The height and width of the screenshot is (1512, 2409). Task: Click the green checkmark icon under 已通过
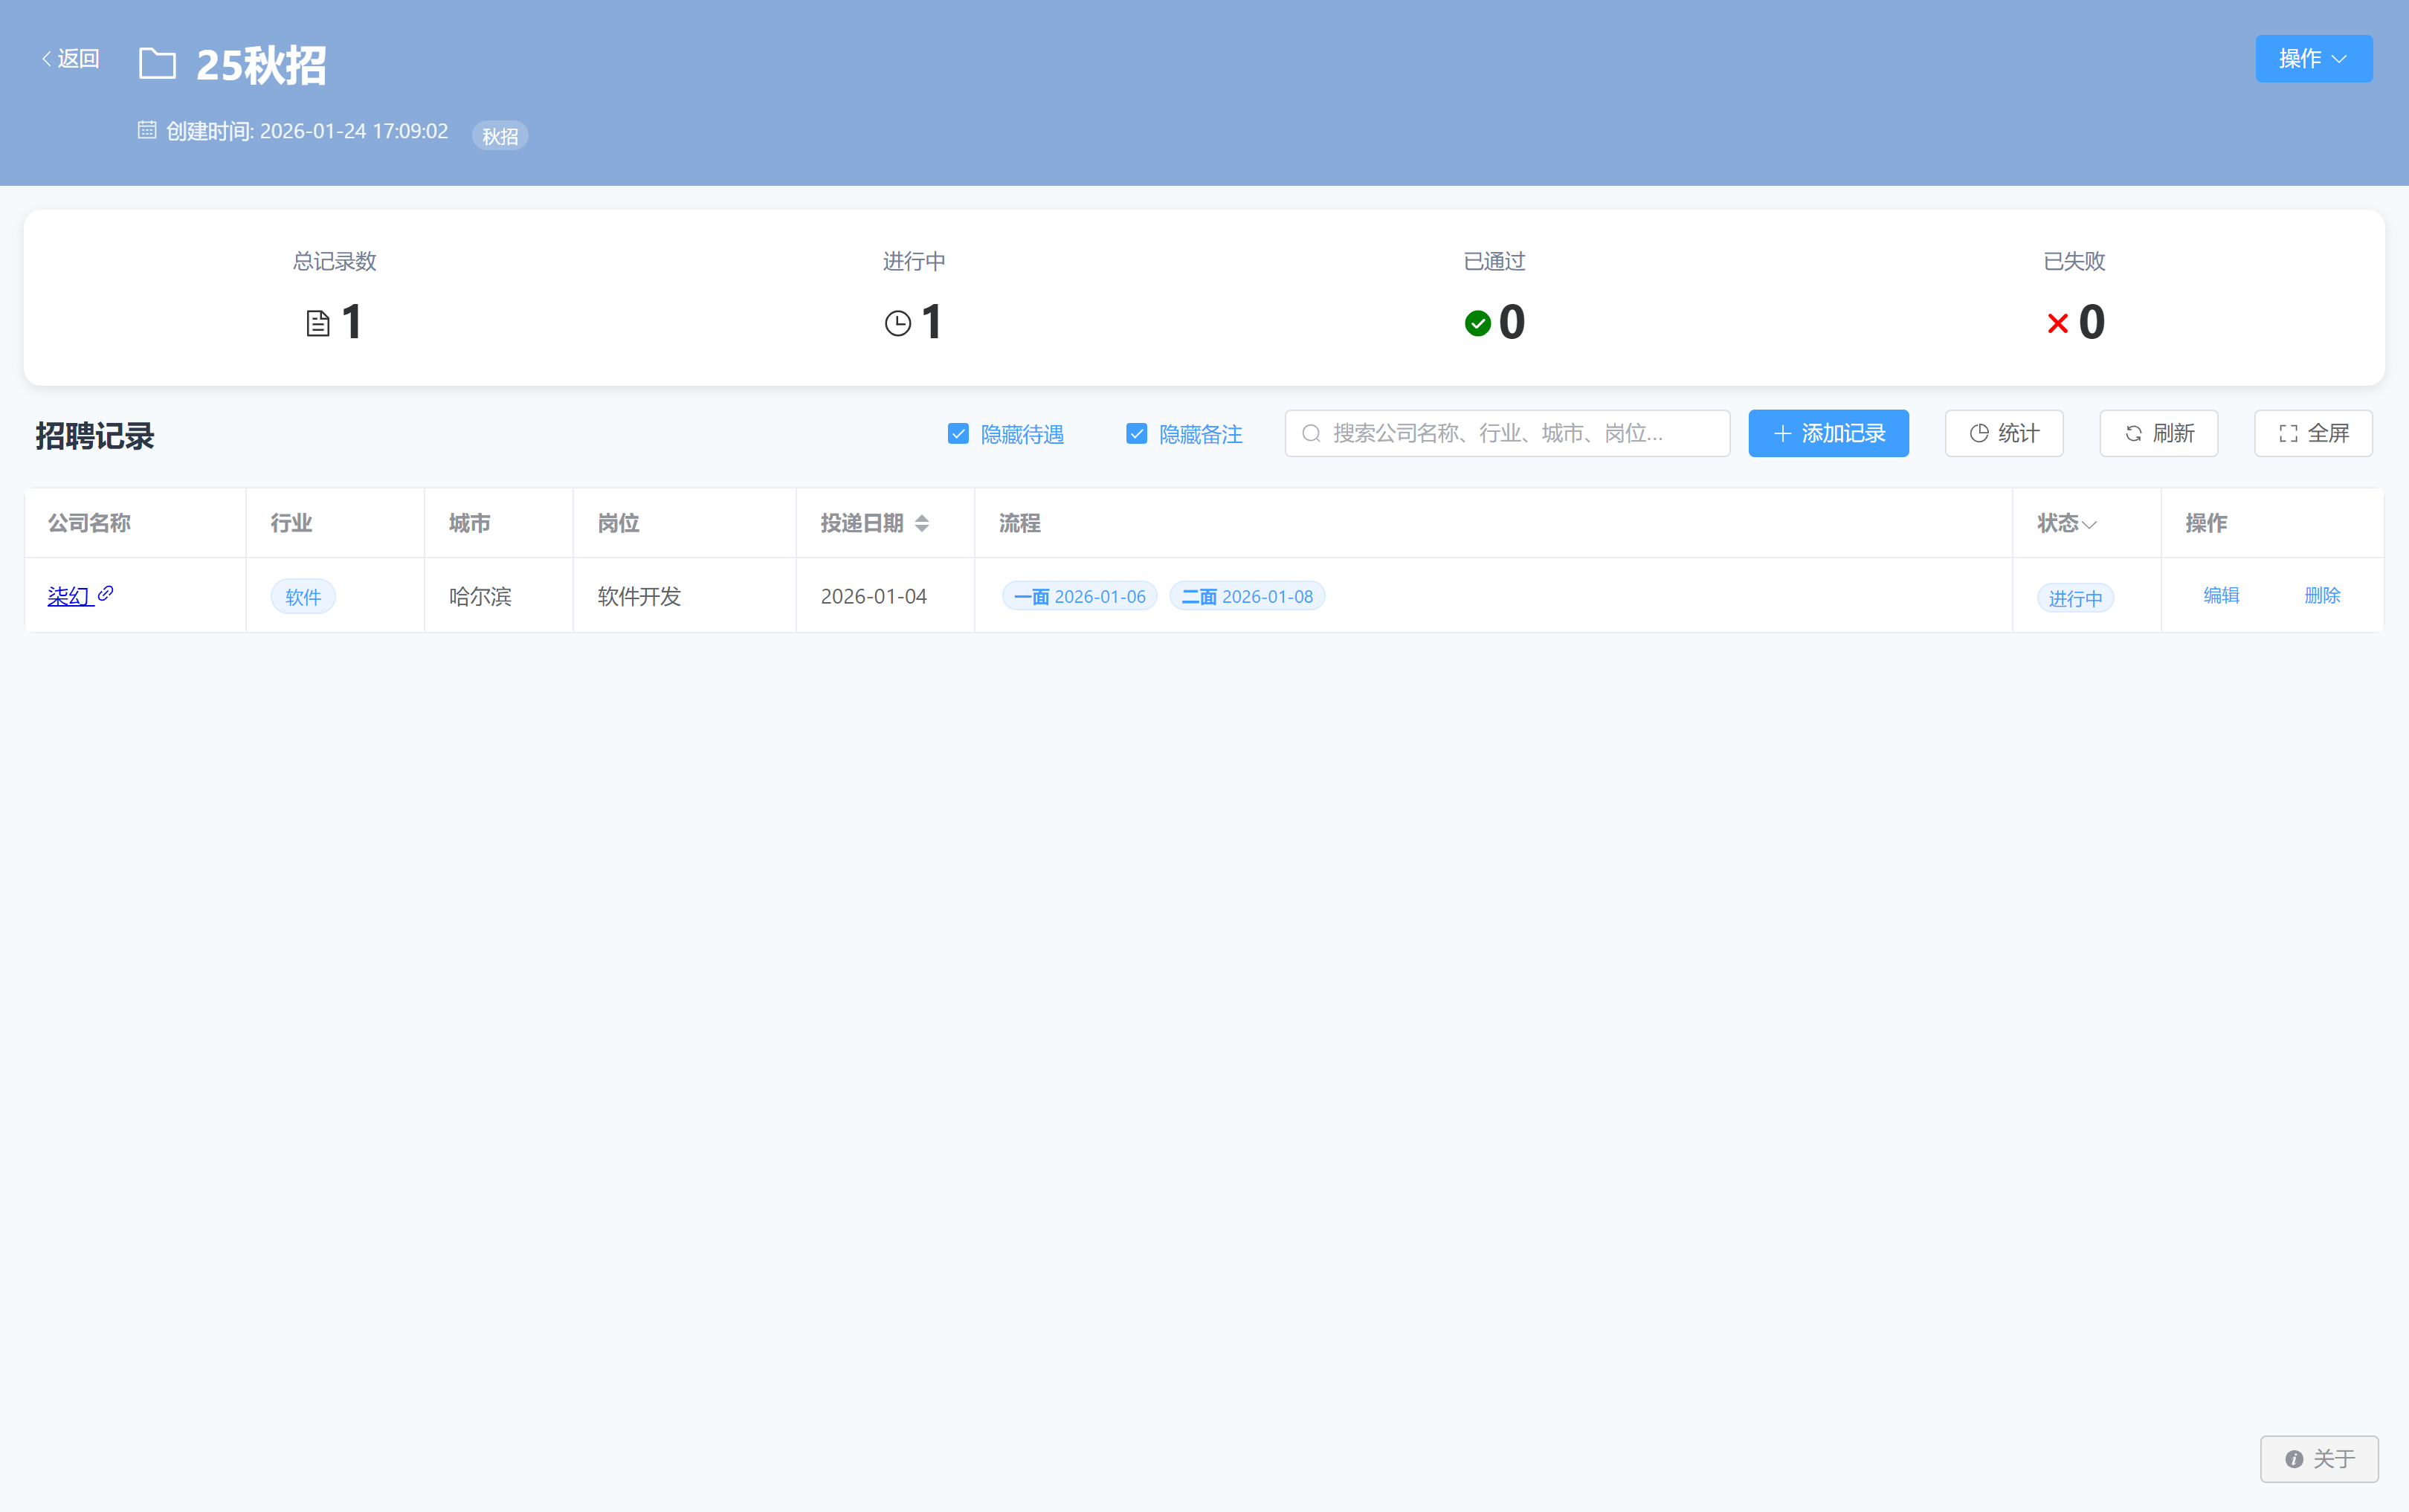(x=1477, y=323)
